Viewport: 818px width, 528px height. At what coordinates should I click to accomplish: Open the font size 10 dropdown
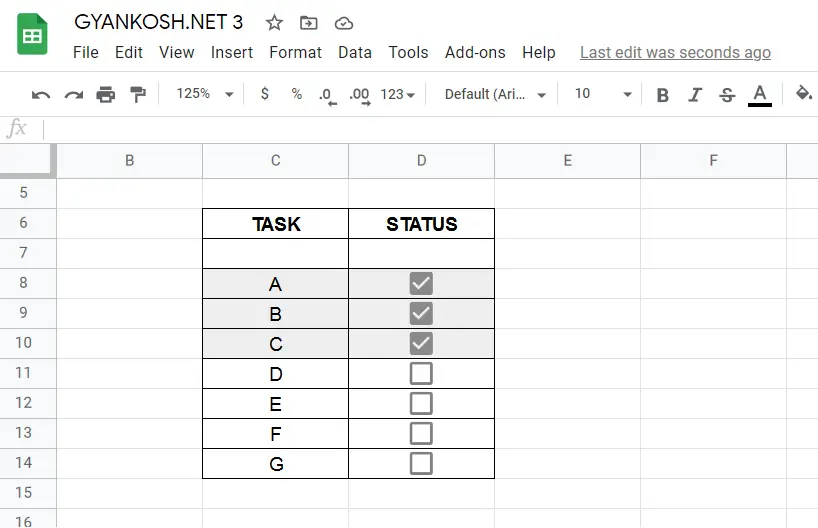(x=603, y=94)
